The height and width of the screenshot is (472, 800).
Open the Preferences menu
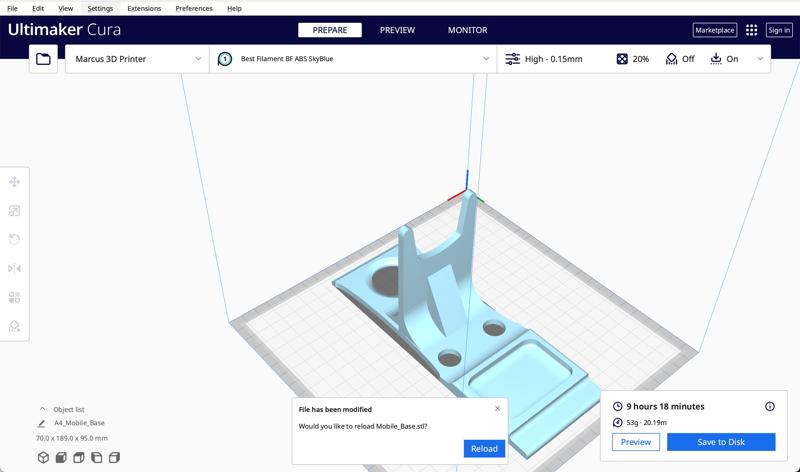coord(194,8)
